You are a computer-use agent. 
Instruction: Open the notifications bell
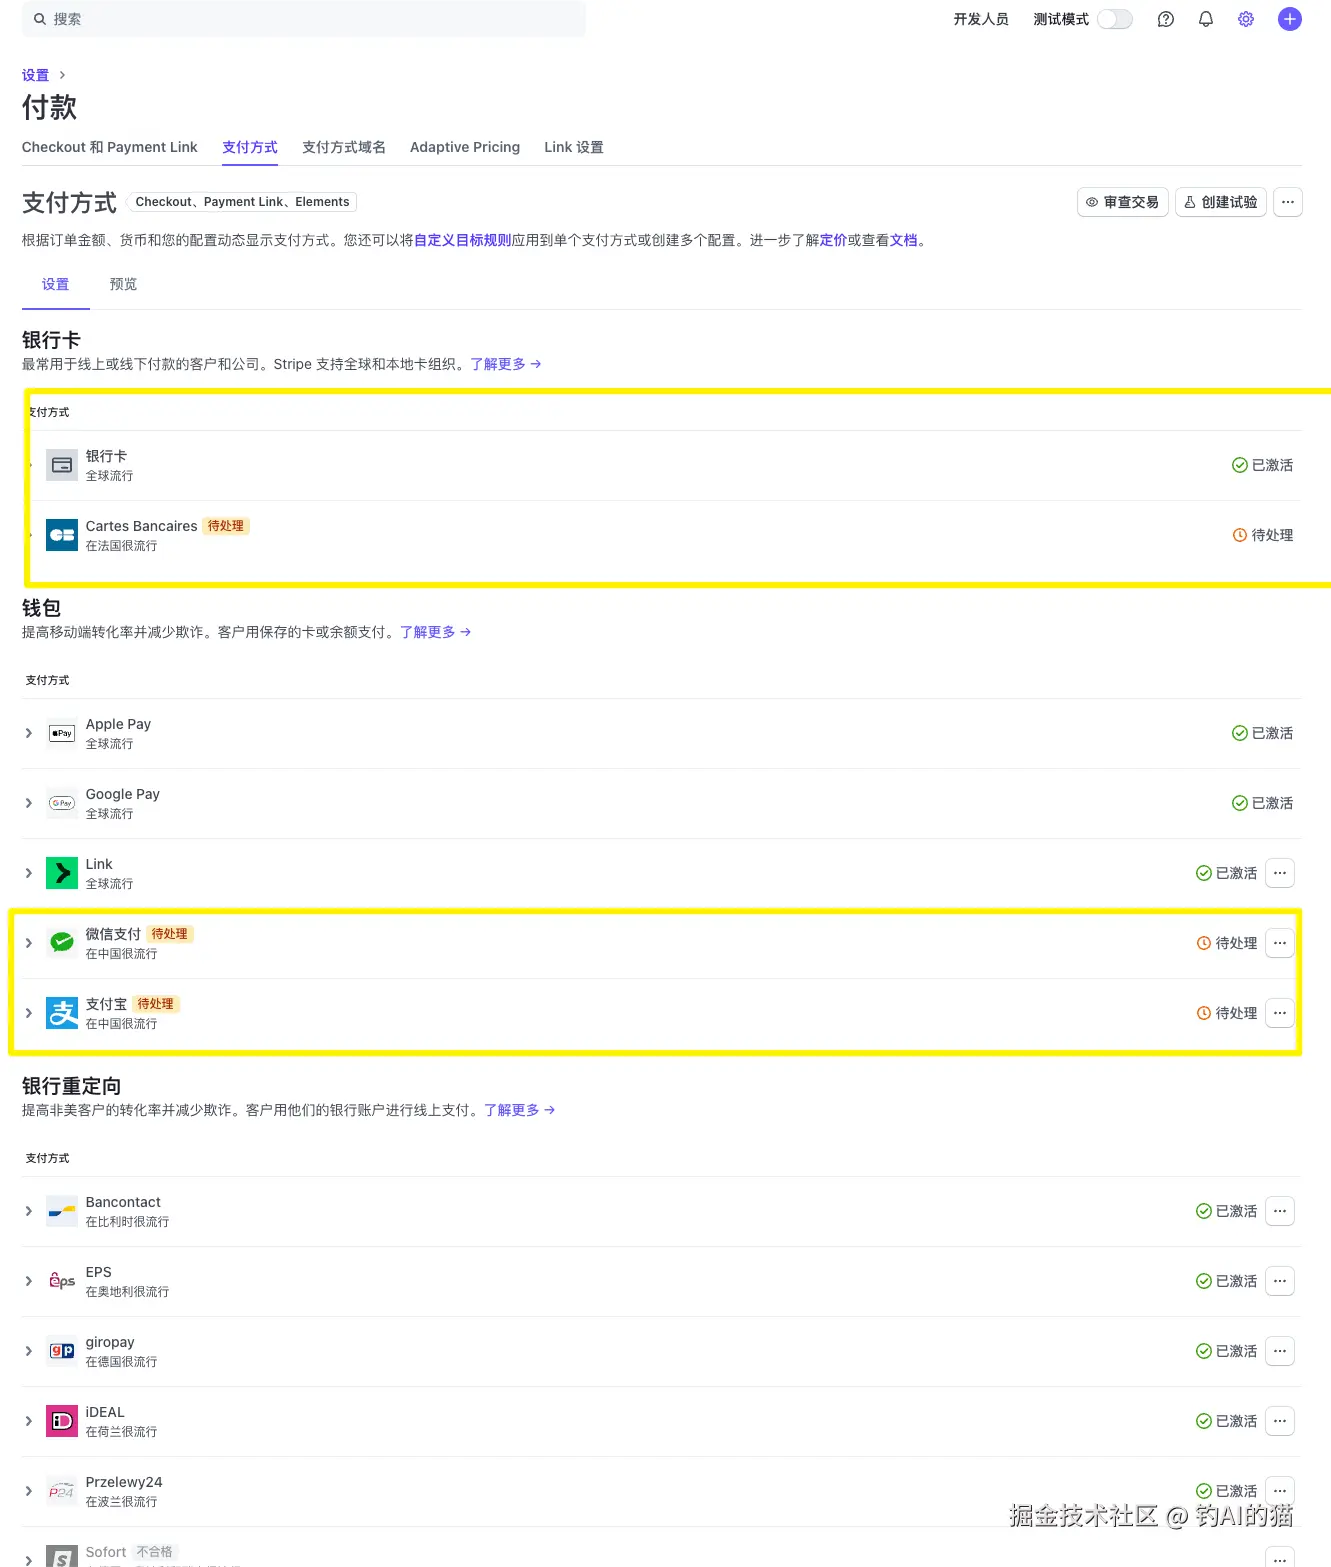1205,18
